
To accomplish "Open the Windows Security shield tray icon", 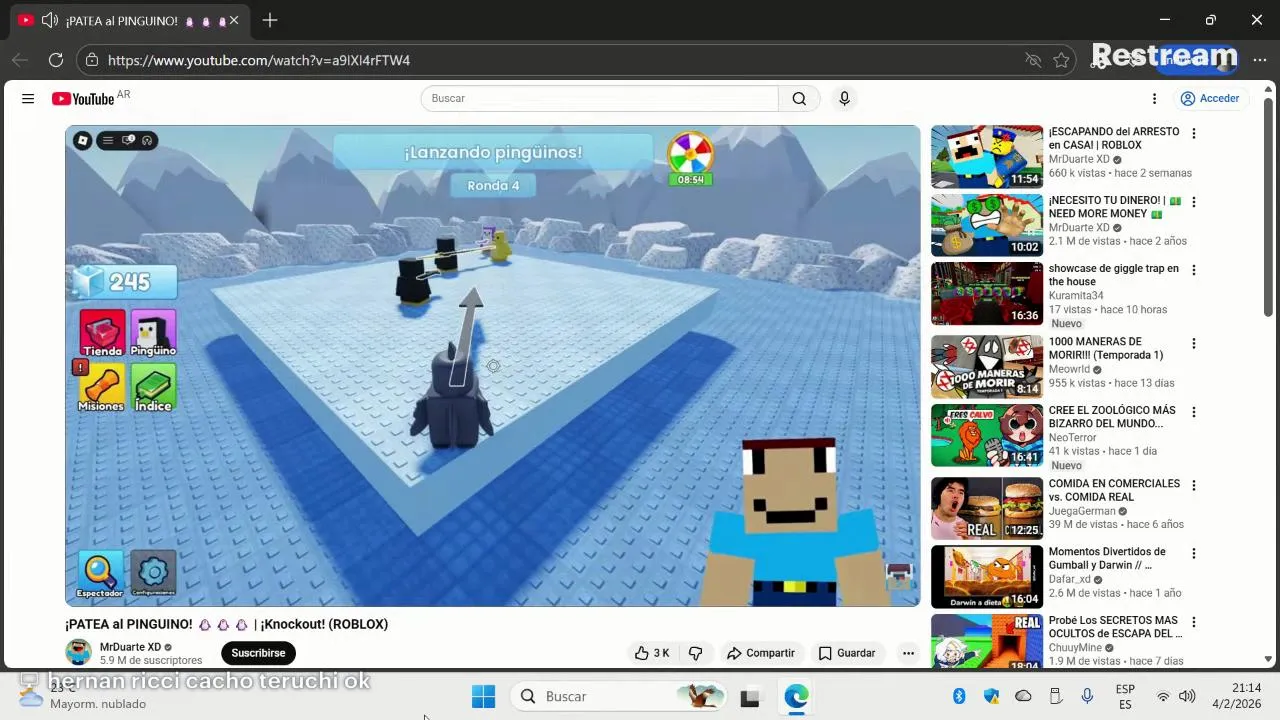I will [991, 696].
